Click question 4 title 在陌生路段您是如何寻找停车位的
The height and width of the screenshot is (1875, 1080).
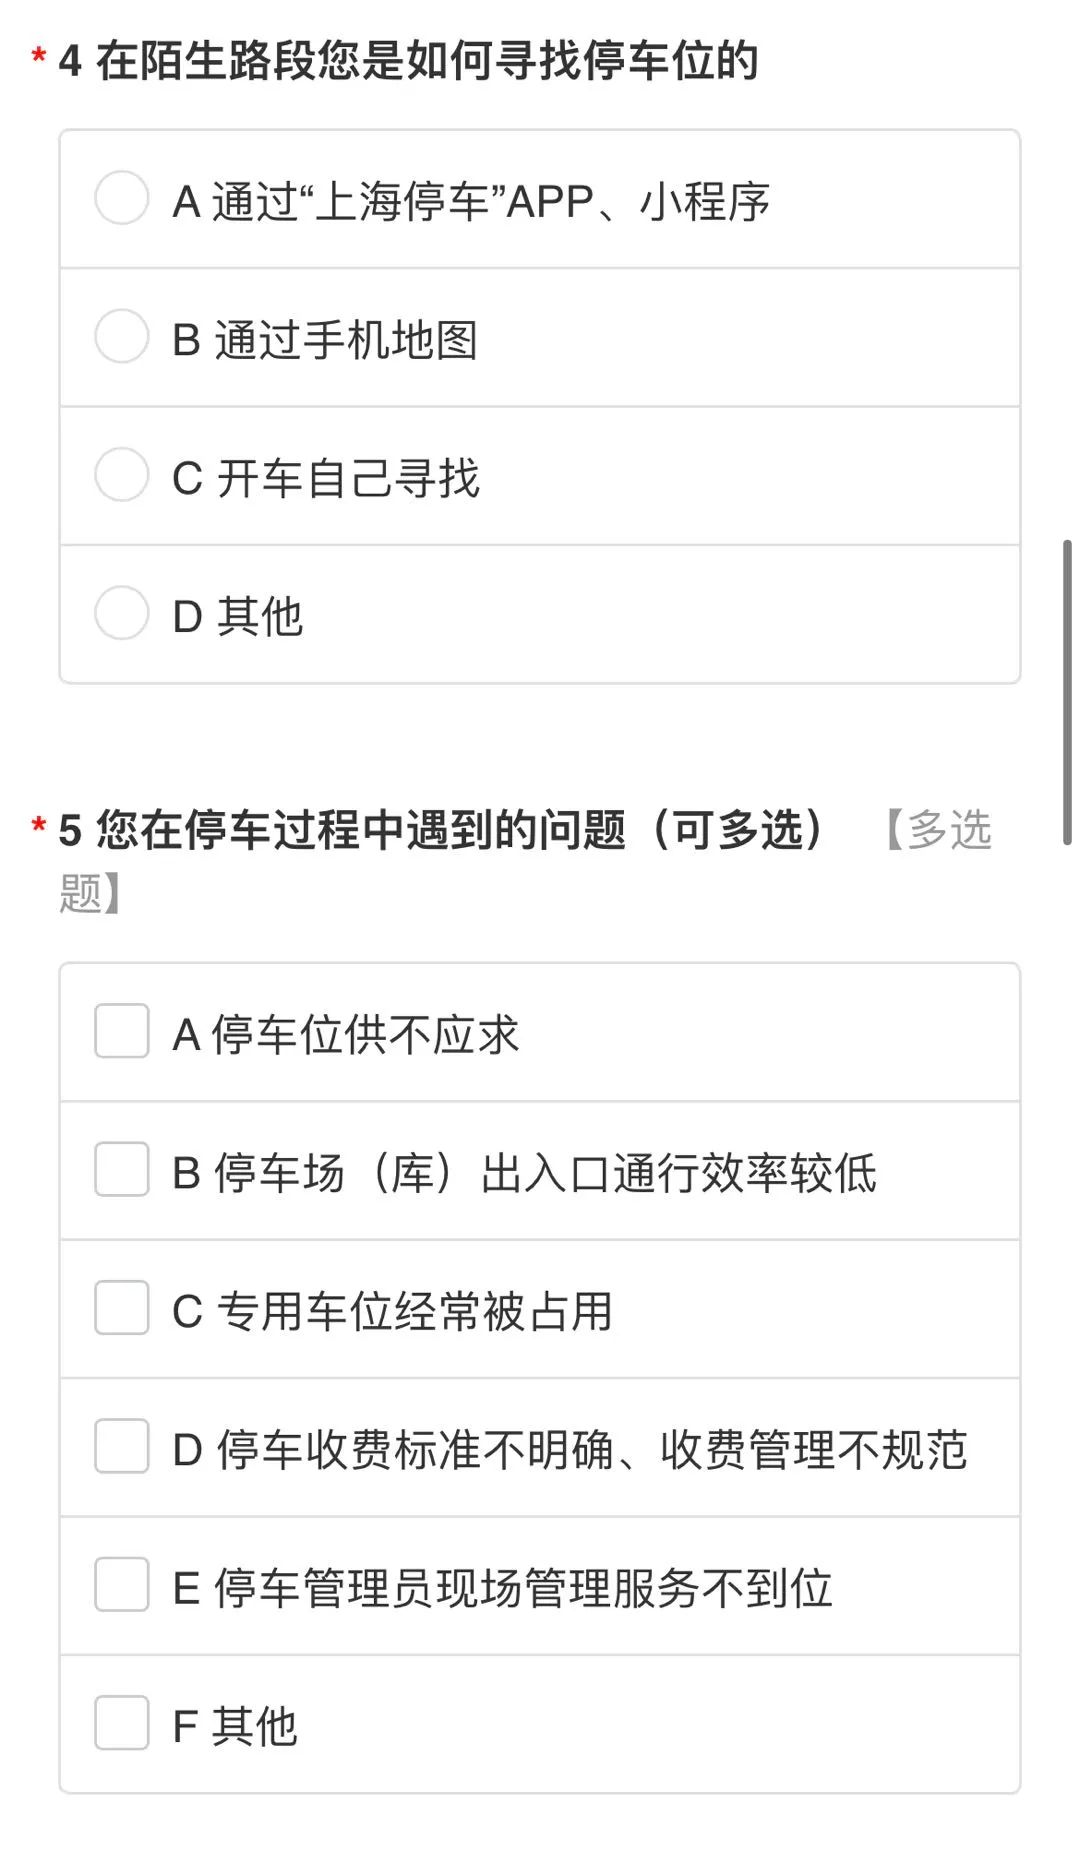coord(426,61)
